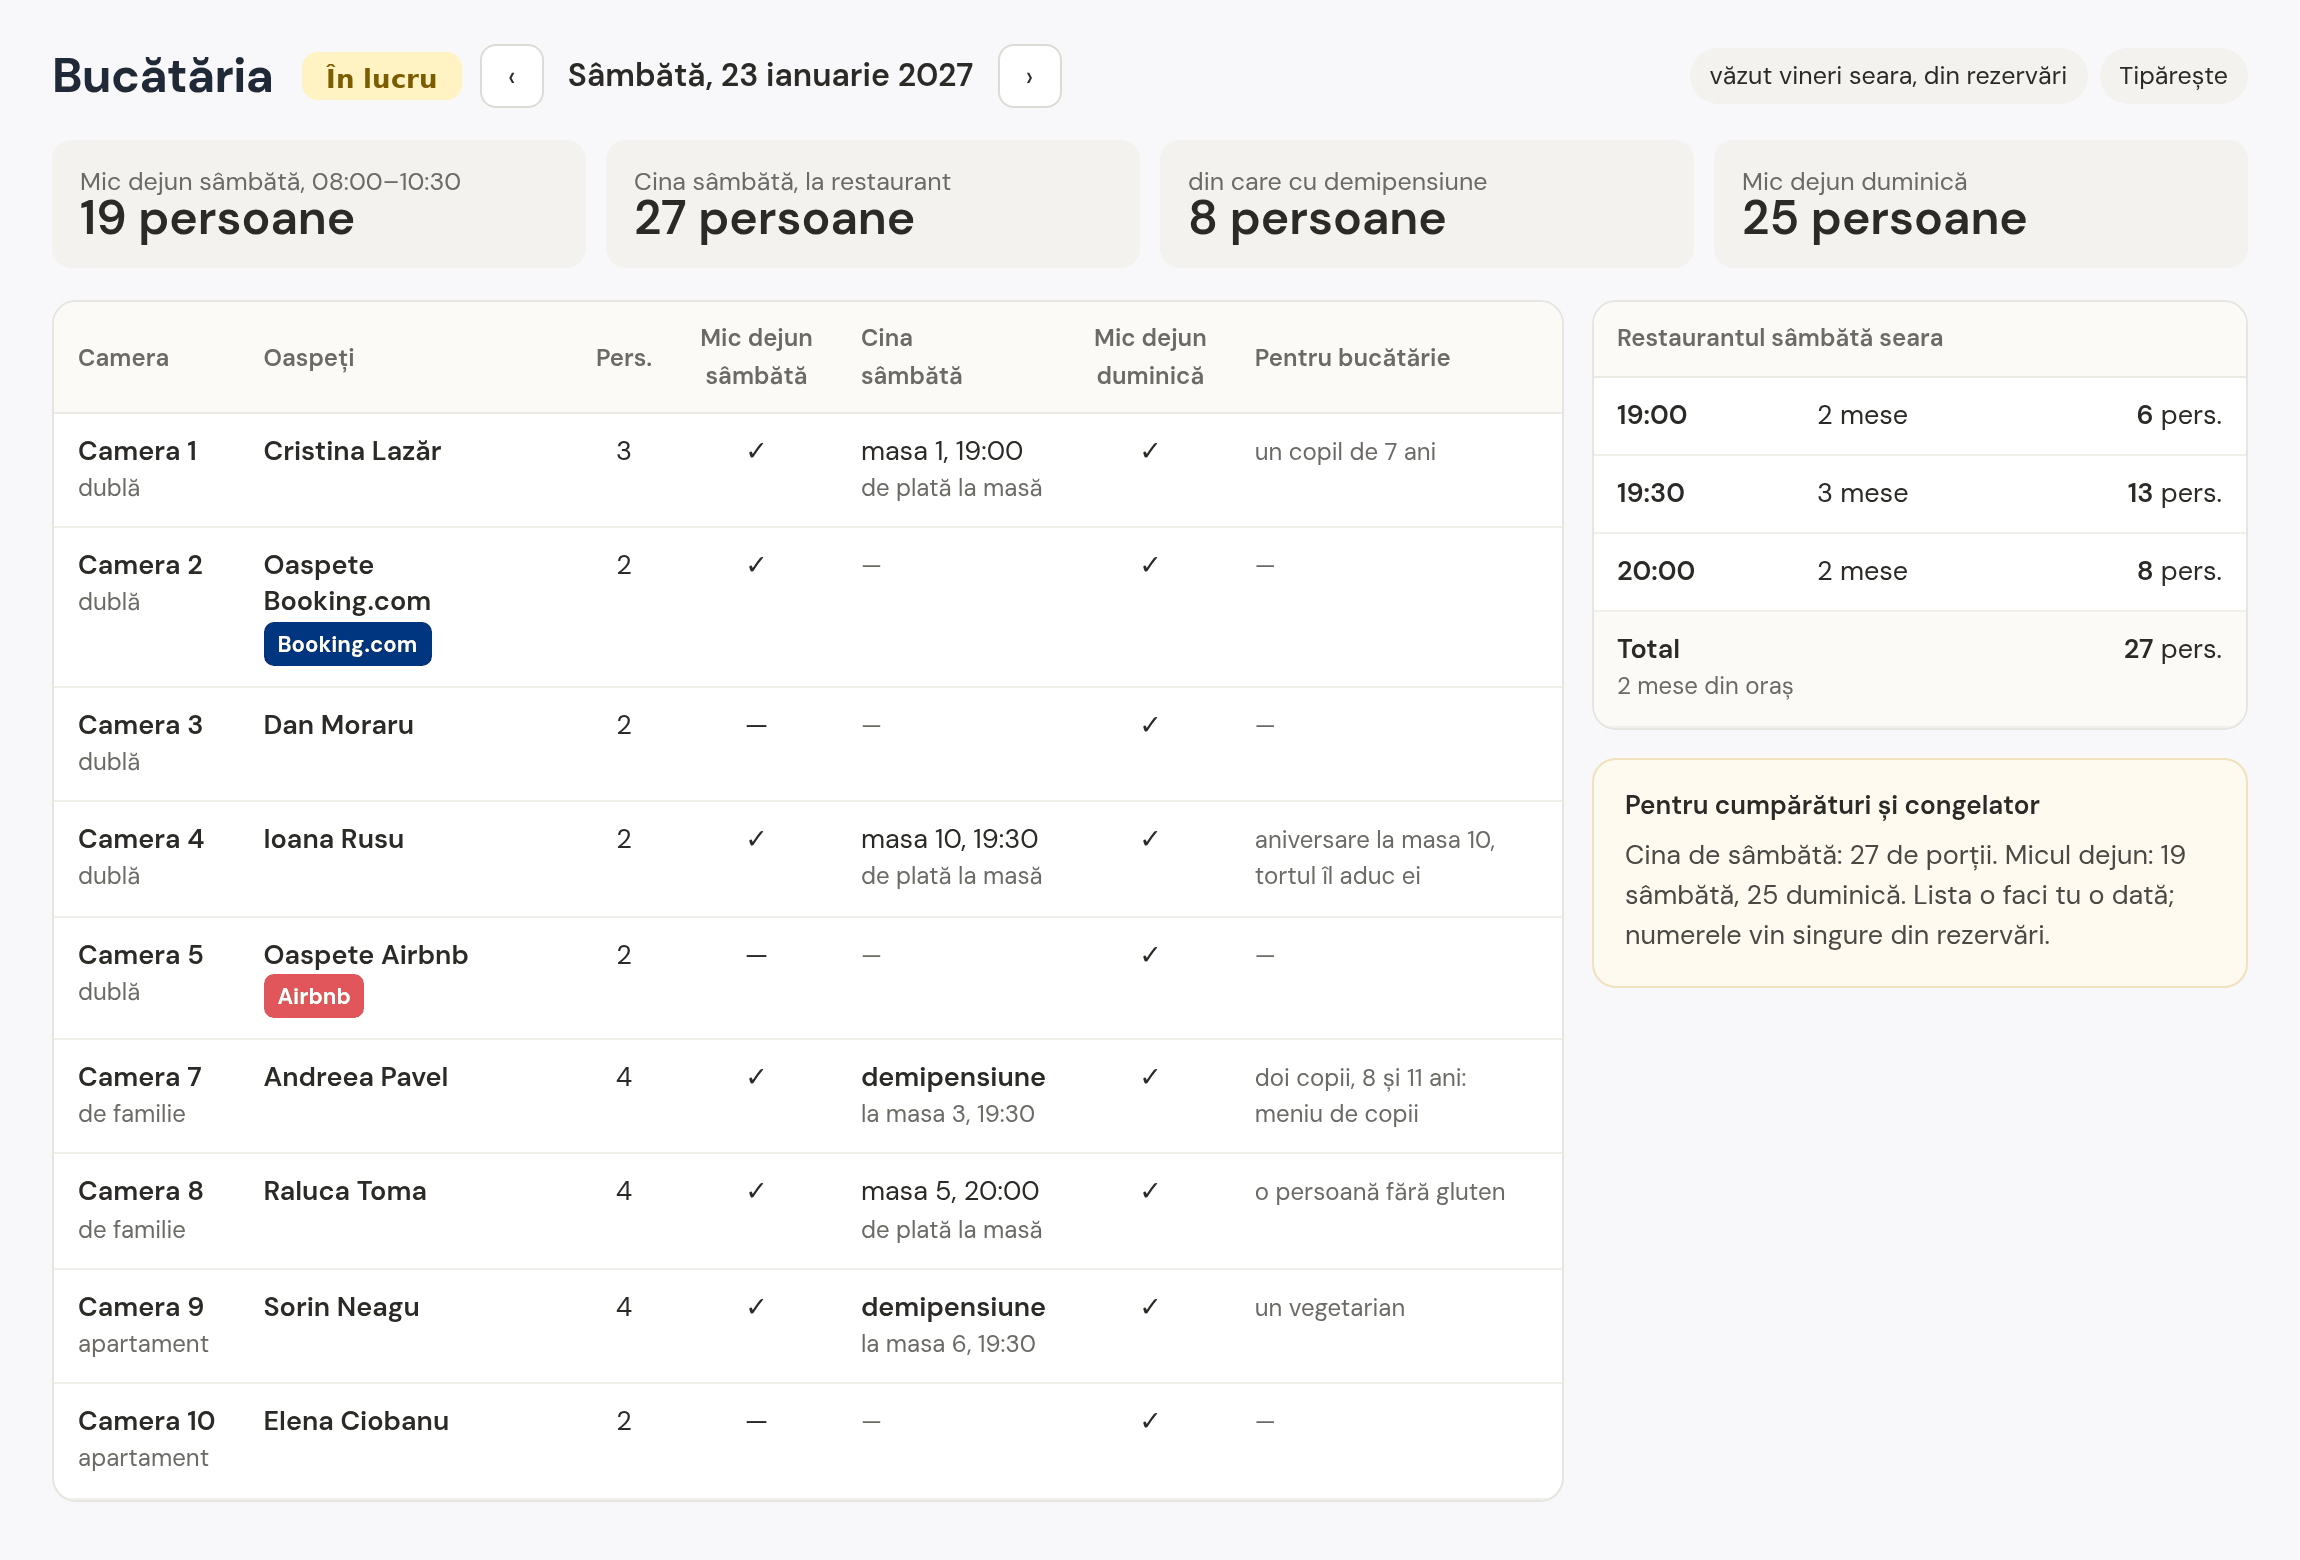Click the 'Oaspeți' column header
This screenshot has width=2300, height=1560.
pos(309,358)
